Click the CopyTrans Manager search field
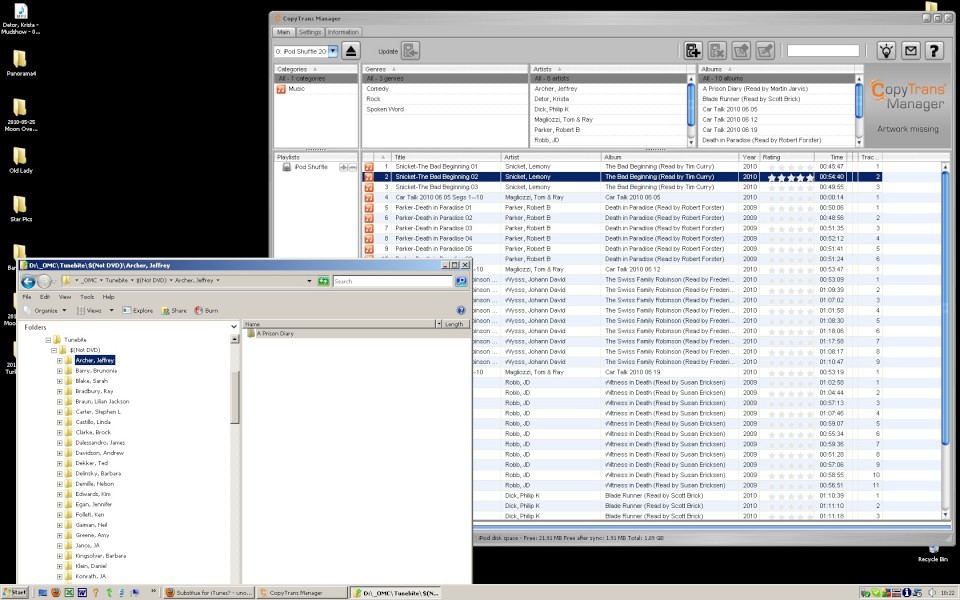 point(823,51)
